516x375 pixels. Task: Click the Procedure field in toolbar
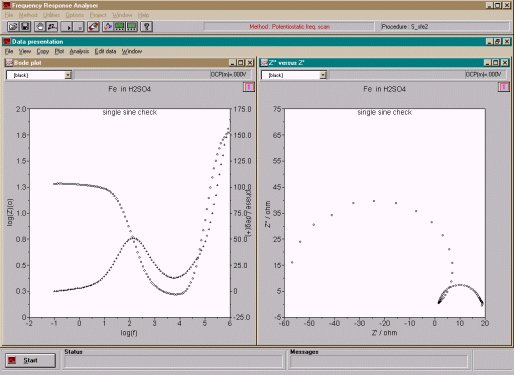444,27
